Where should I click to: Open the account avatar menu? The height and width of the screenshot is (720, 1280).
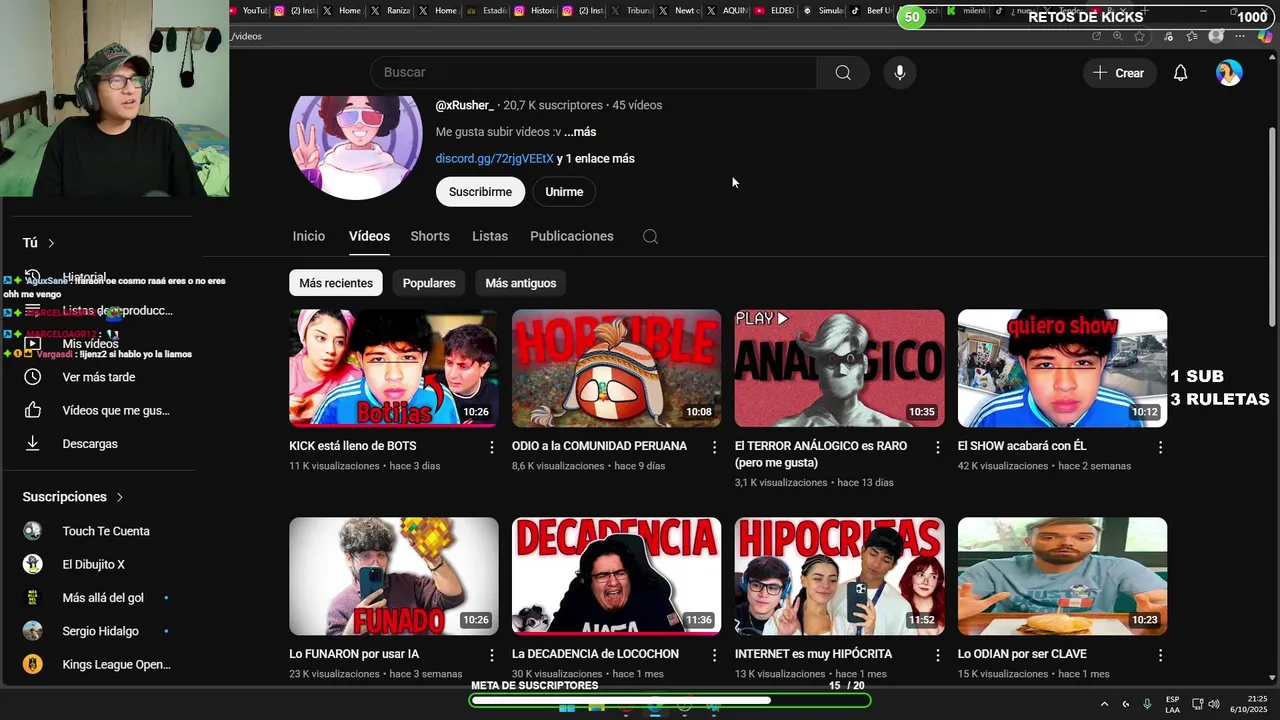coord(1229,73)
